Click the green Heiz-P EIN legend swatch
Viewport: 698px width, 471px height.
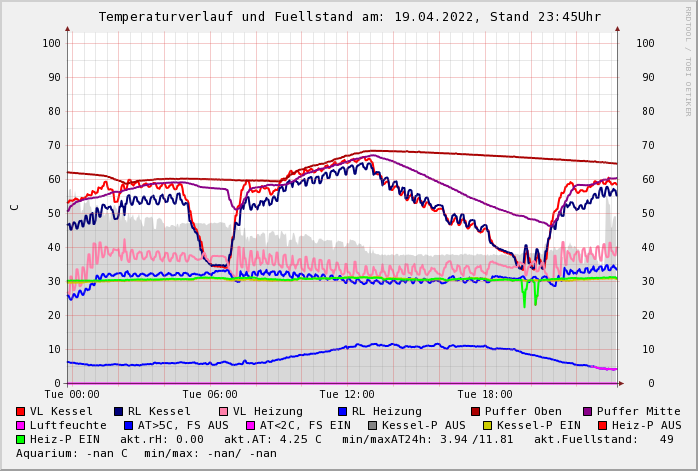pyautogui.click(x=21, y=439)
